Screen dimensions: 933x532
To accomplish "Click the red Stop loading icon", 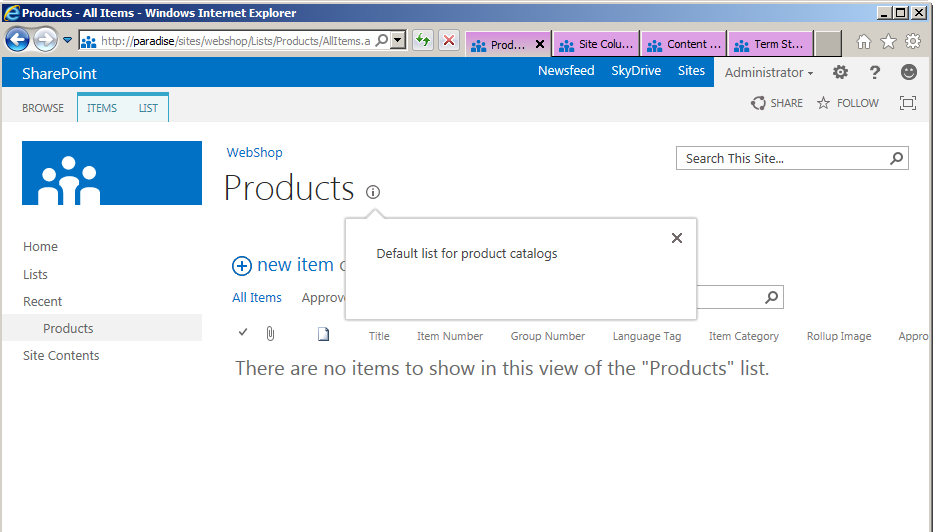I will [449, 40].
